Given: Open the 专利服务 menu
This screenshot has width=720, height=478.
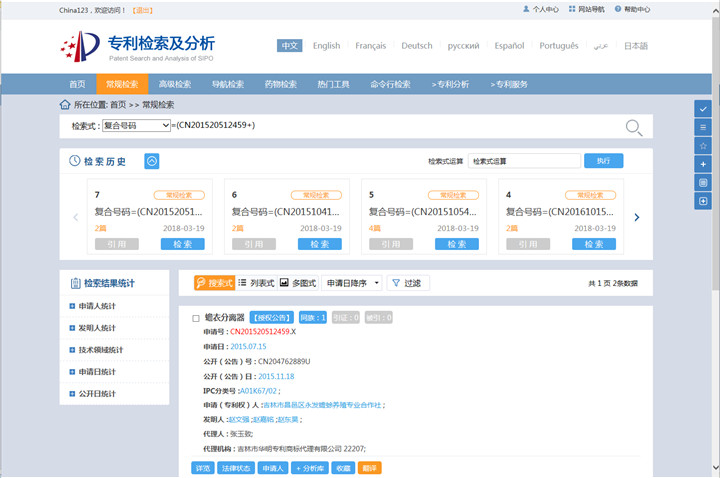Looking at the screenshot, I should (x=509, y=84).
